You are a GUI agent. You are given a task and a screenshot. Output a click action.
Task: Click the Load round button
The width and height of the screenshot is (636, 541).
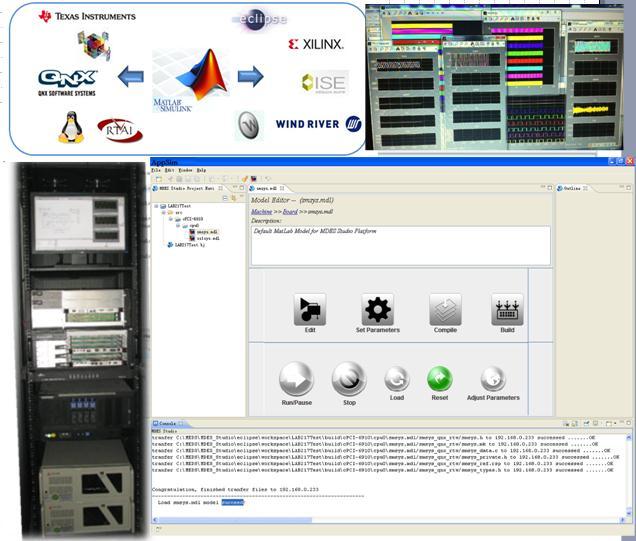coord(397,379)
